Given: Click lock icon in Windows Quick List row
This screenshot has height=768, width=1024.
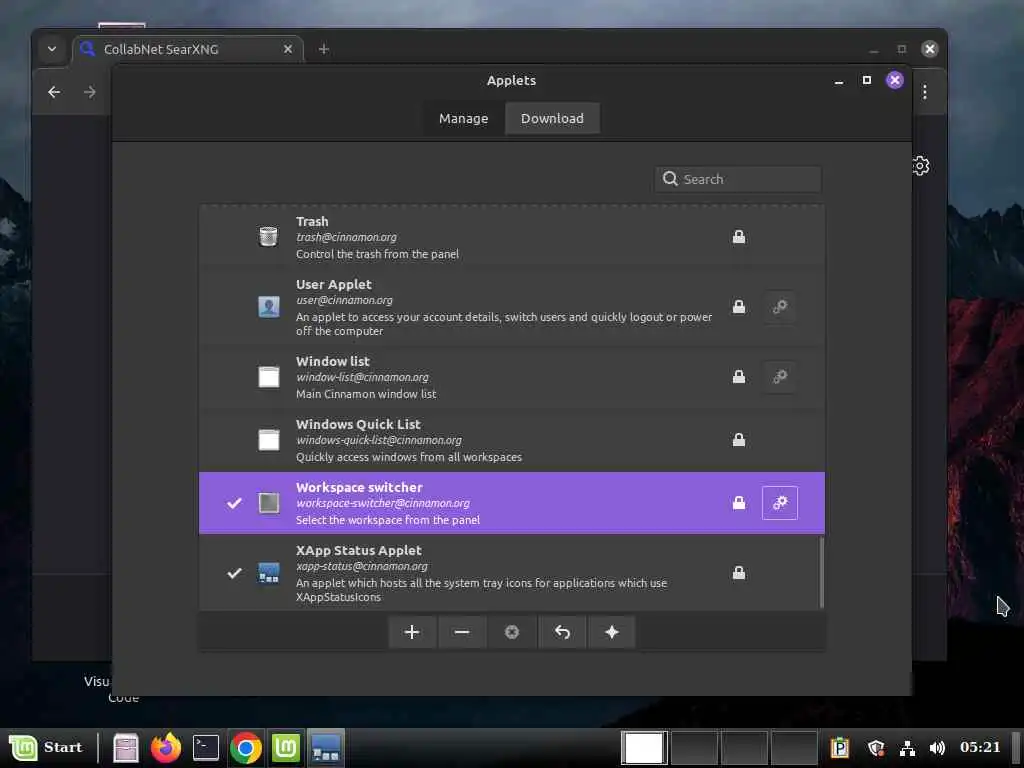Looking at the screenshot, I should tap(739, 440).
